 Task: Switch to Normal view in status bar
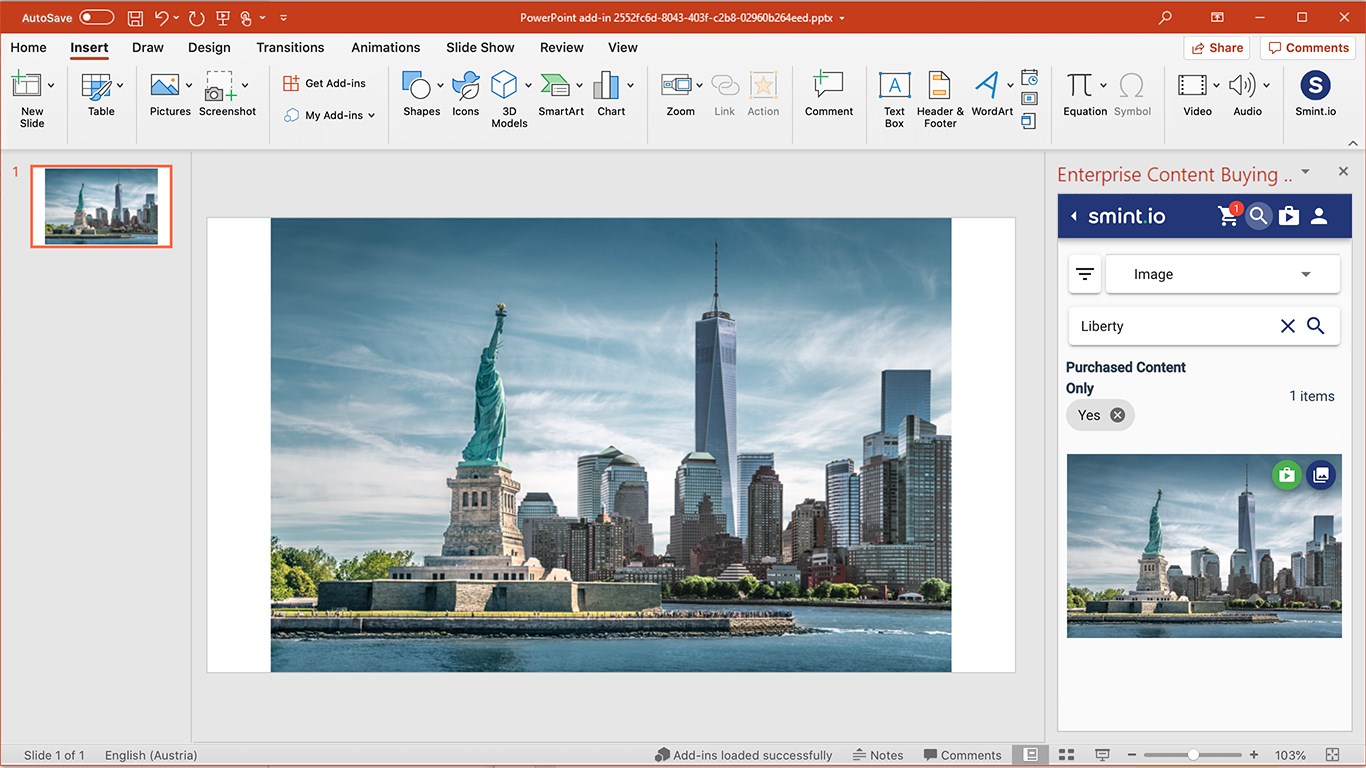1030,755
